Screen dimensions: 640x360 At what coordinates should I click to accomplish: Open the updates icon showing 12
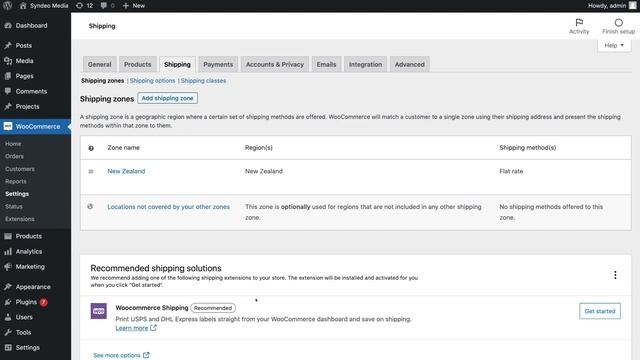(x=80, y=6)
